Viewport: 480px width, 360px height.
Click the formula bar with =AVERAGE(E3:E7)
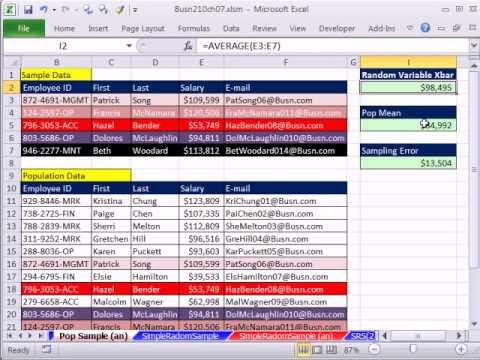click(x=333, y=46)
